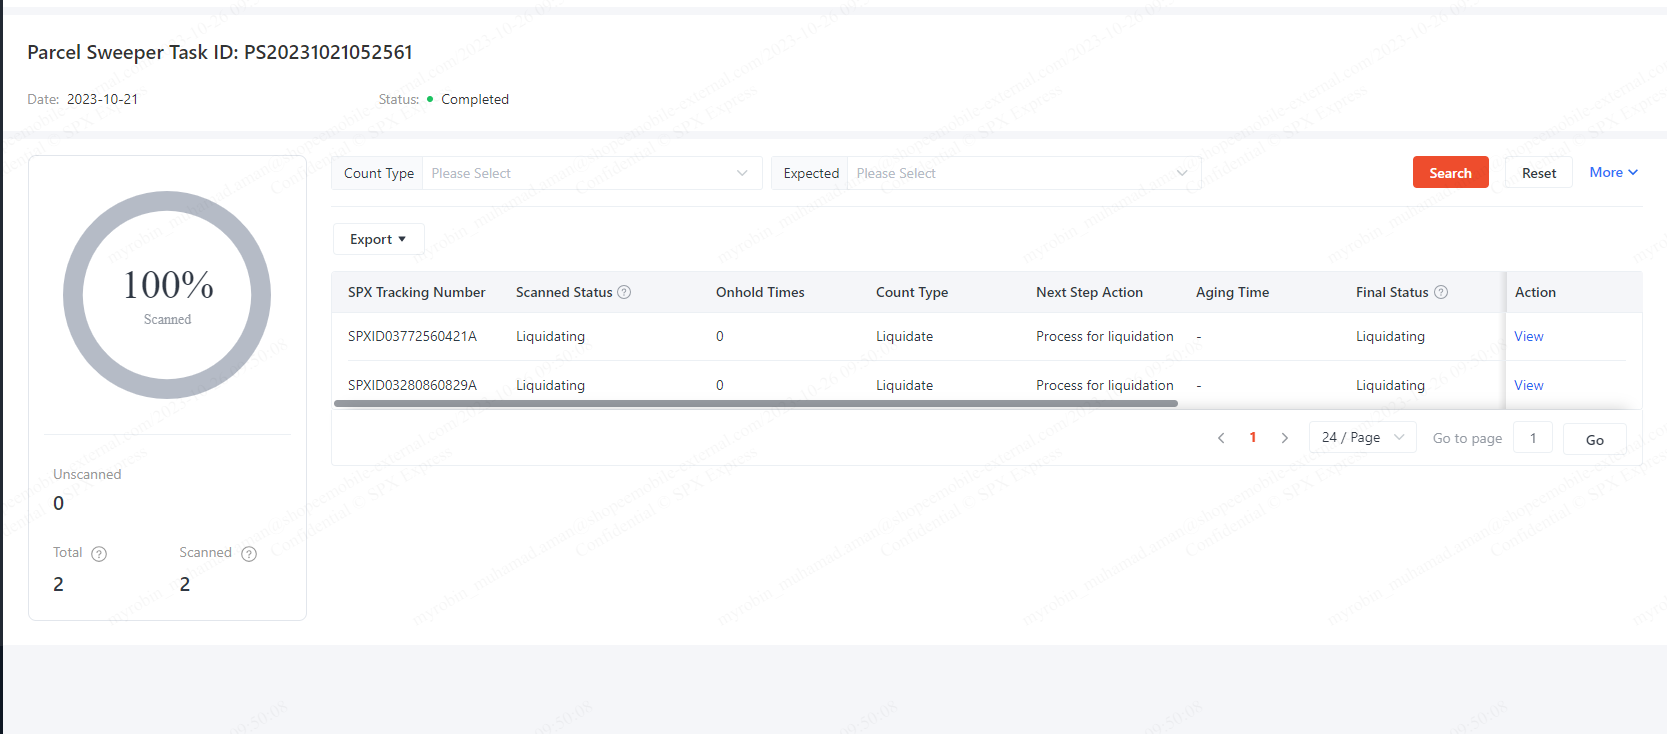
Task: View details for SPXID03280860829A
Action: click(x=1528, y=385)
